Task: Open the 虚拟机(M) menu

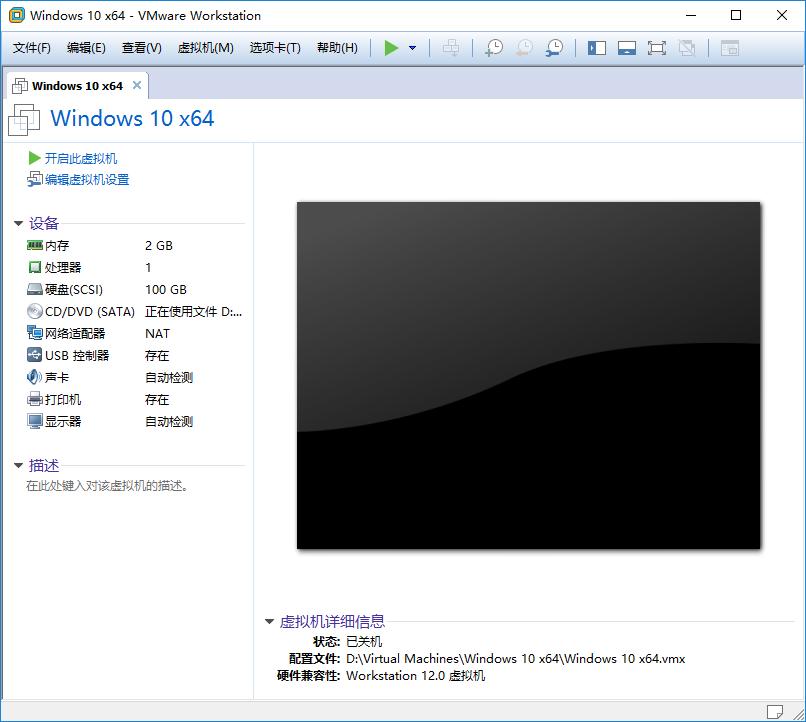Action: tap(205, 46)
